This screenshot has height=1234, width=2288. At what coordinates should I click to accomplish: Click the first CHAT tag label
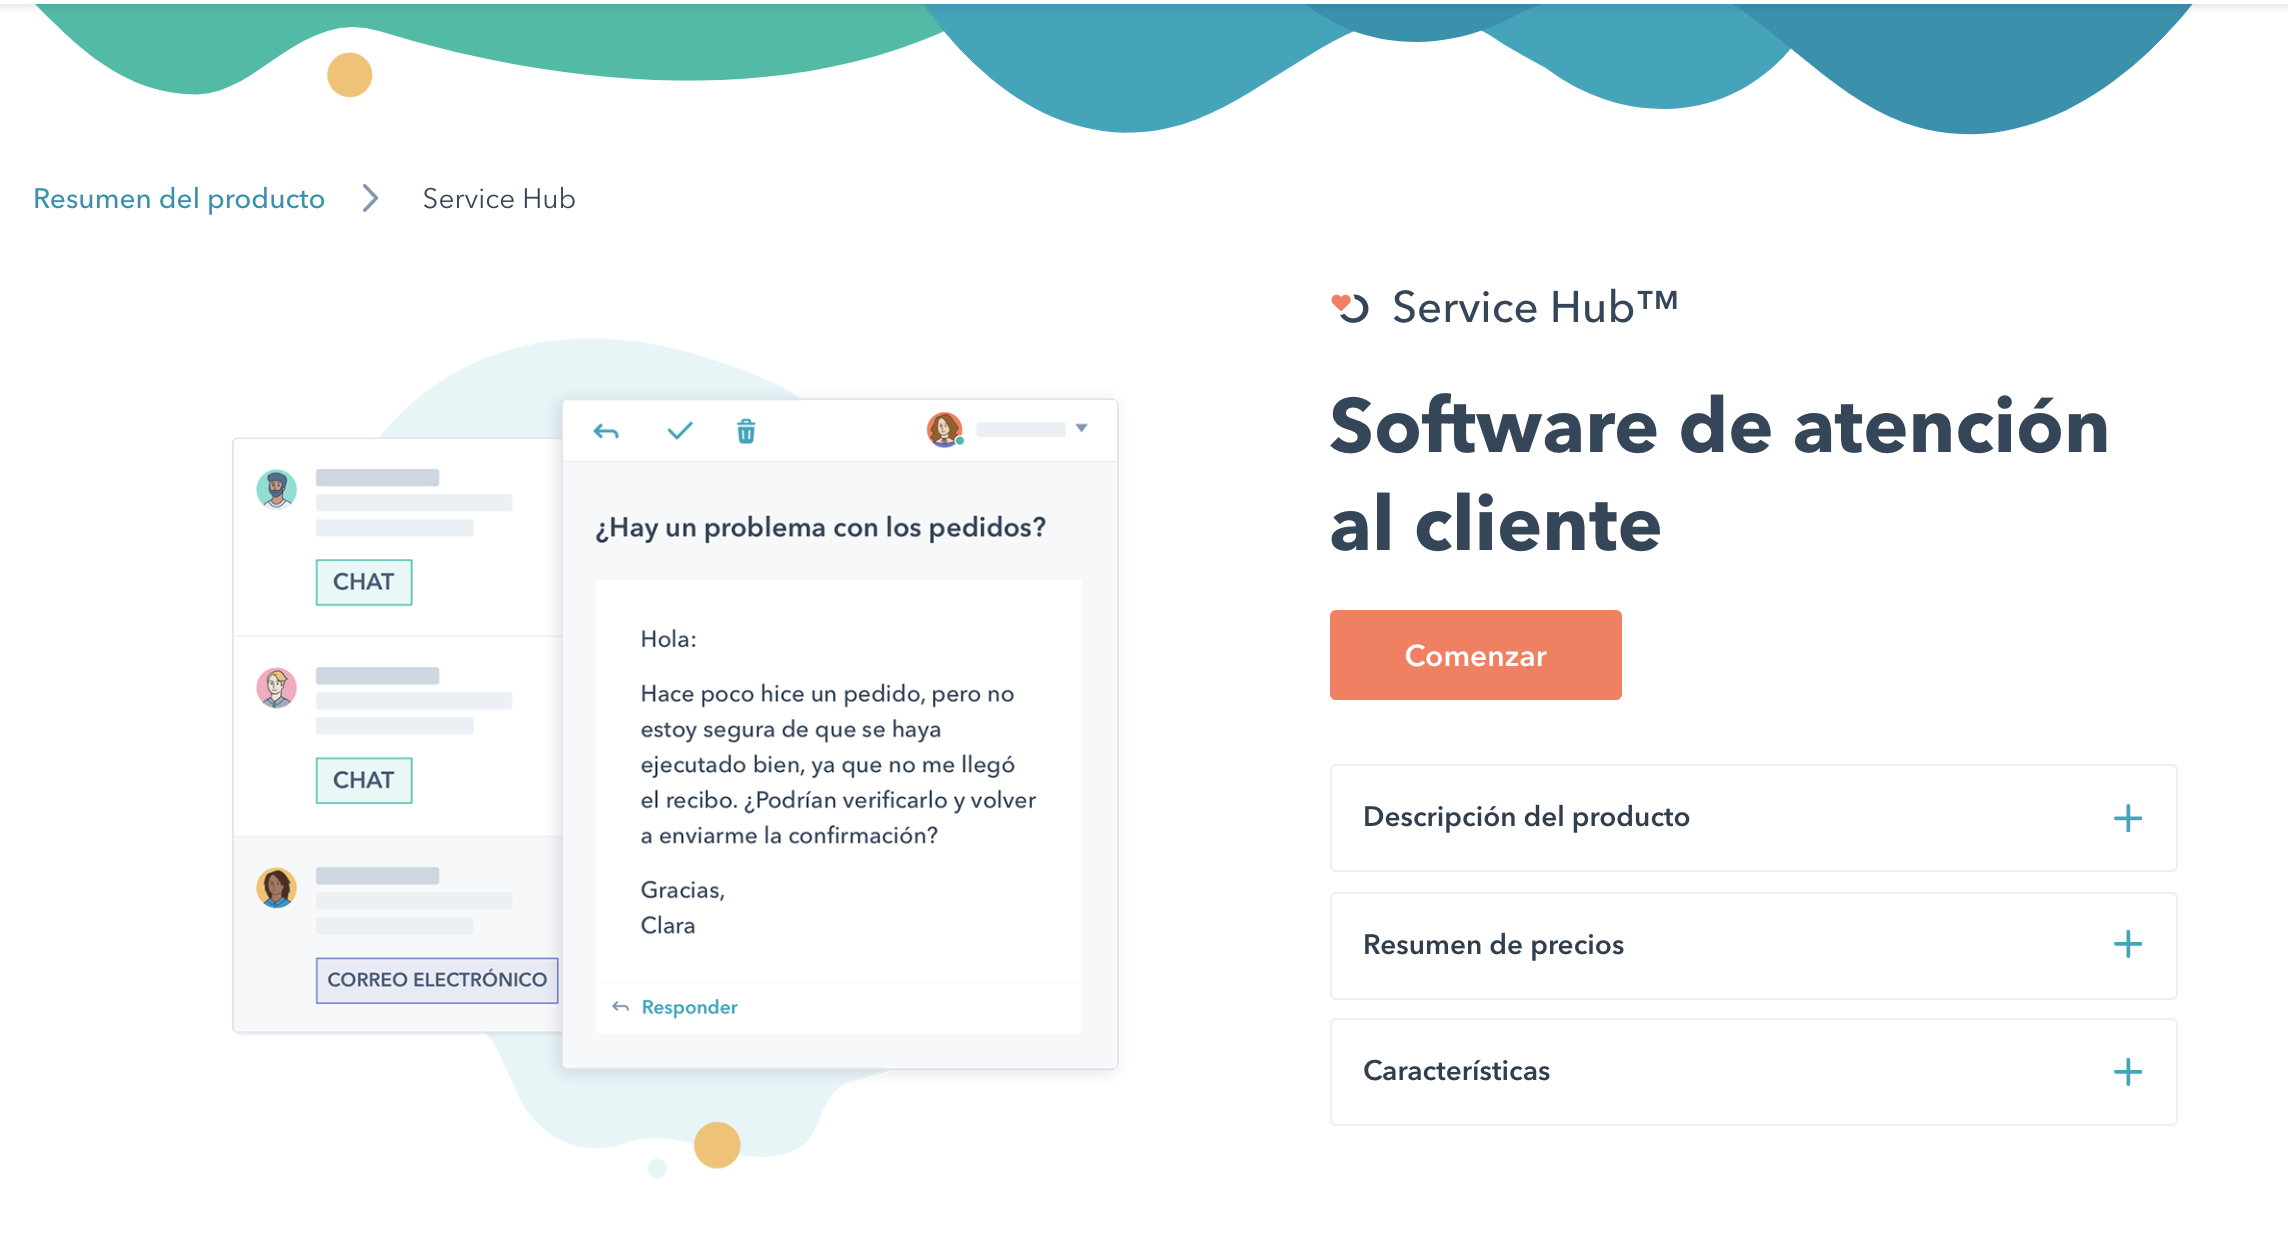[x=364, y=582]
